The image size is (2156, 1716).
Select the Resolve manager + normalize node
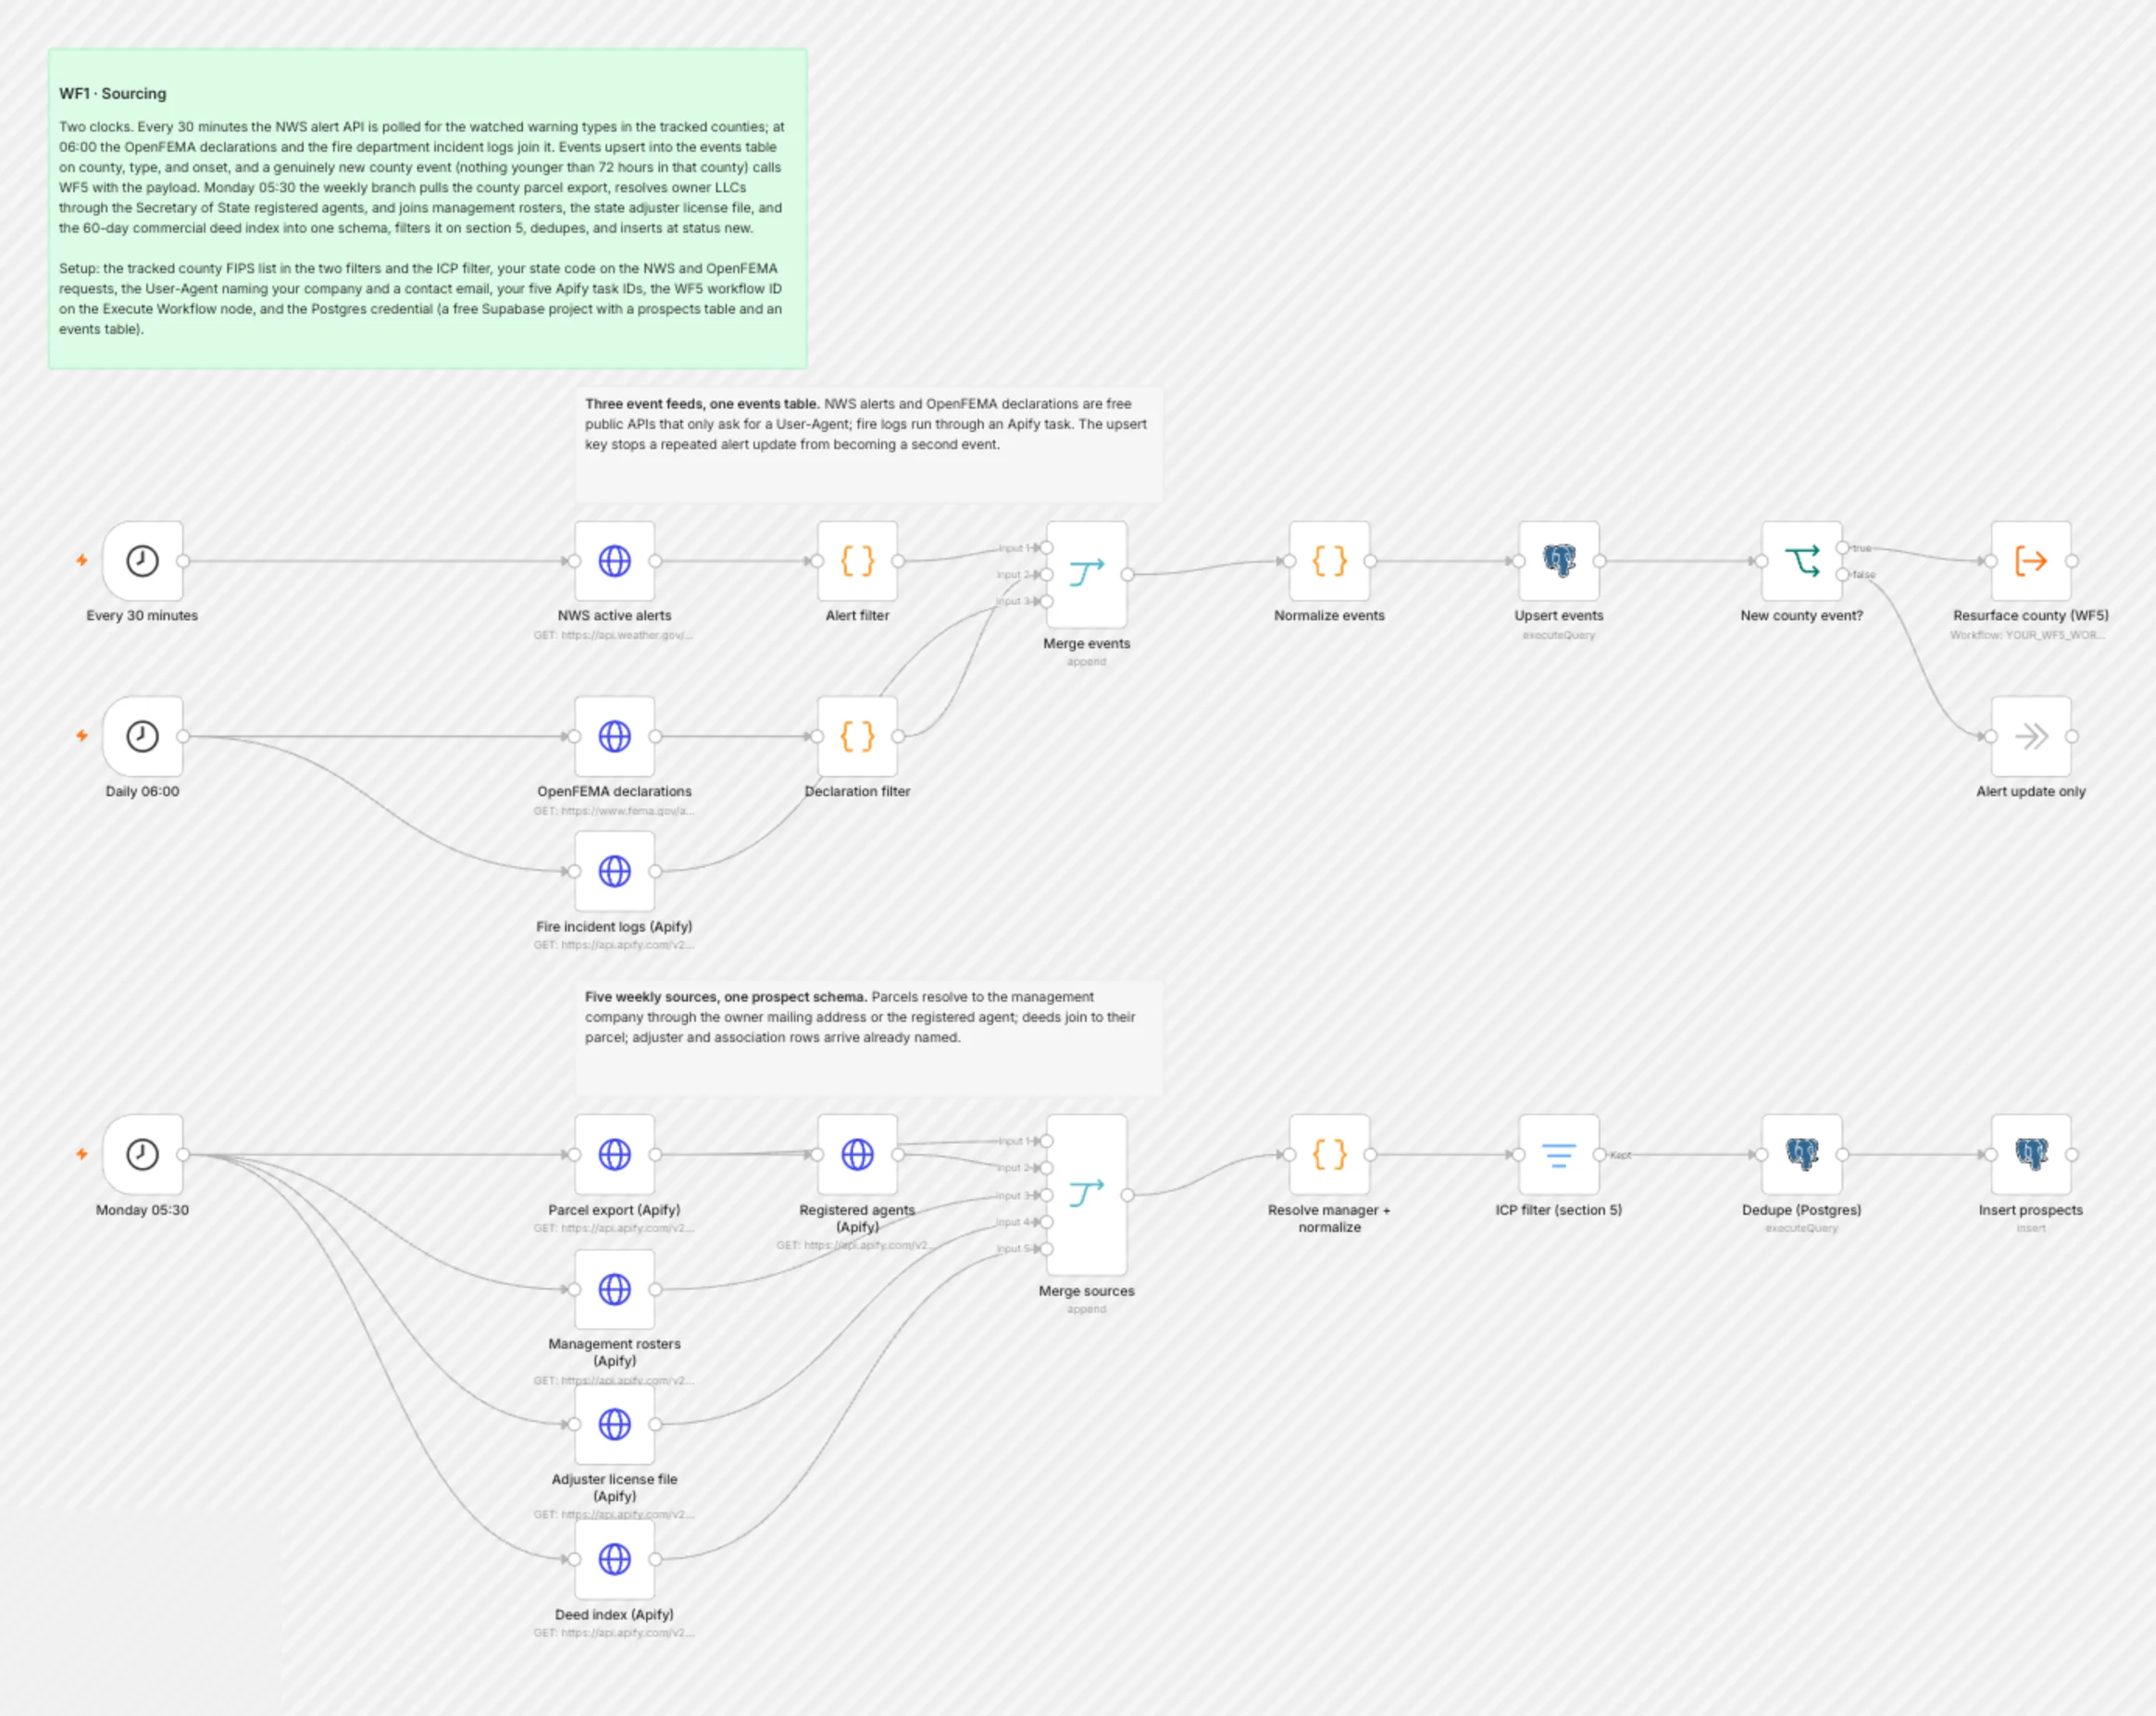[1329, 1154]
